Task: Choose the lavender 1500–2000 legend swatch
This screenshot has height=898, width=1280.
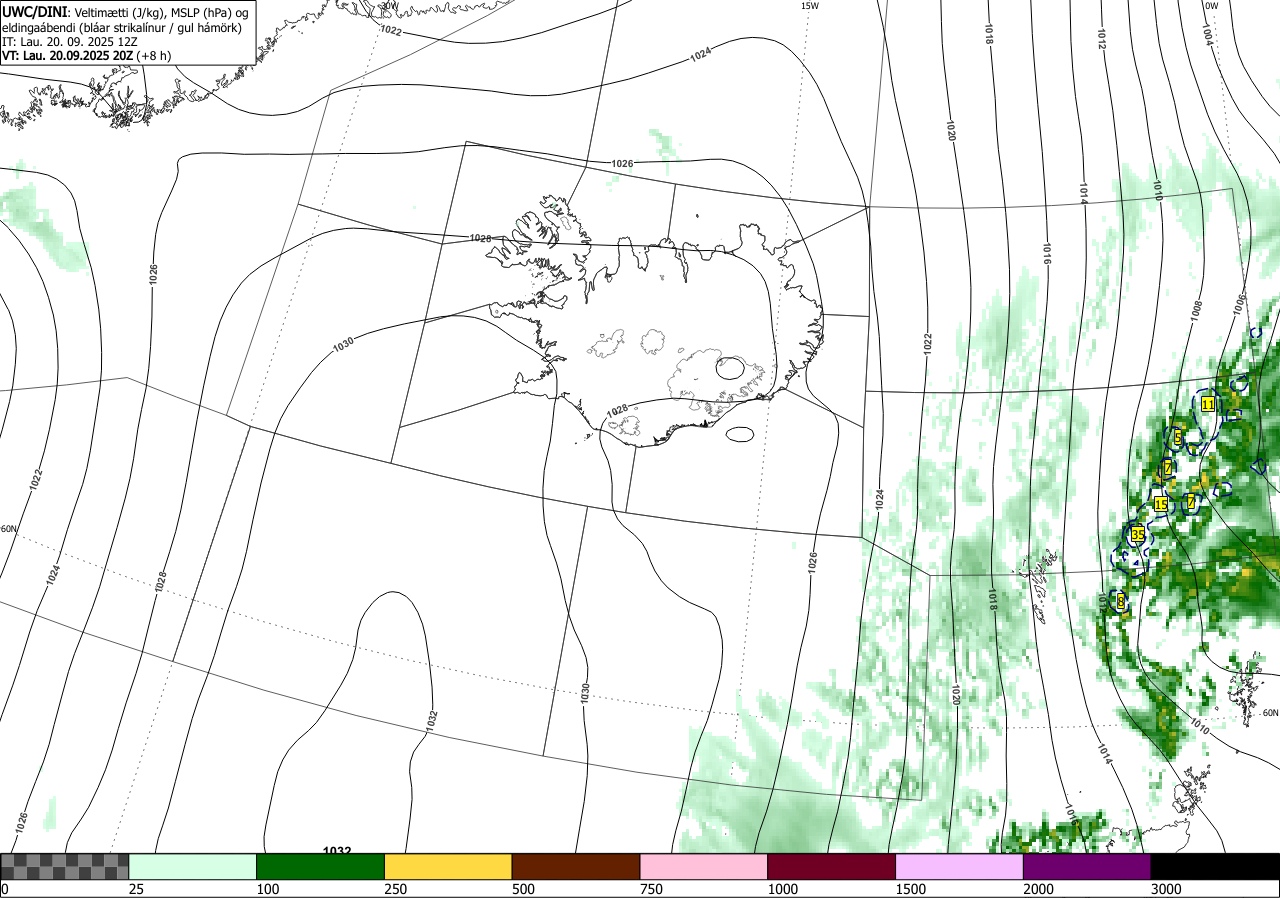Action: point(960,866)
